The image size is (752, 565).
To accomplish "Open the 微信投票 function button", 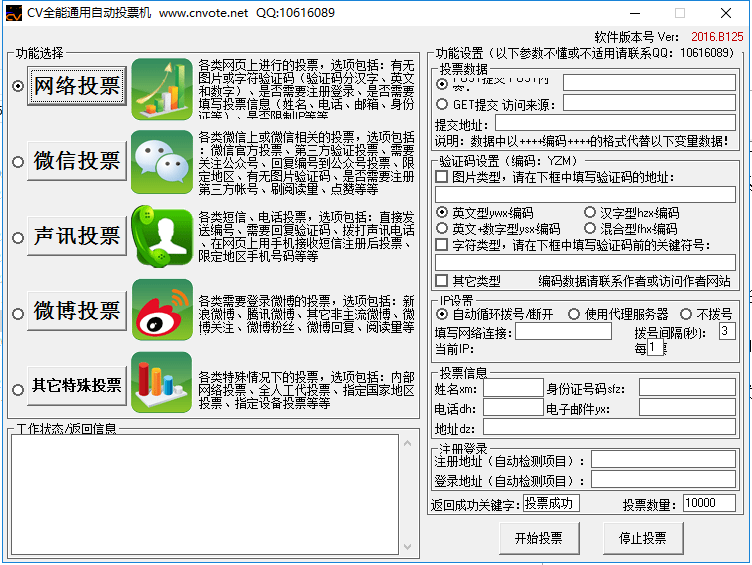I will coord(77,161).
